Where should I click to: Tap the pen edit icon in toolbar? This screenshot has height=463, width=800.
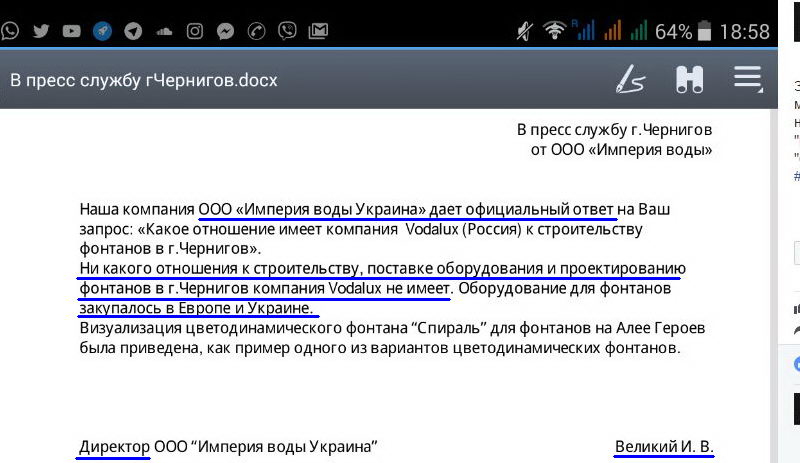pyautogui.click(x=630, y=79)
